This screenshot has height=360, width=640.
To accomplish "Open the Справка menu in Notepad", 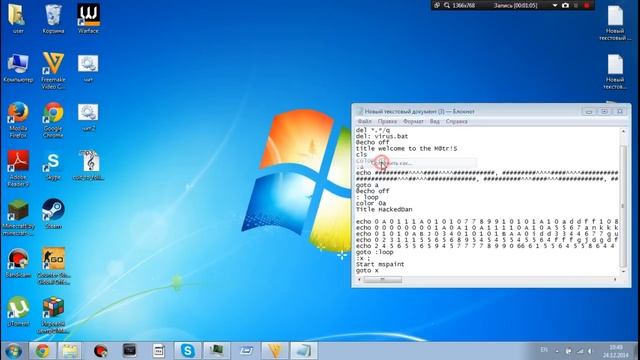I will point(456,121).
